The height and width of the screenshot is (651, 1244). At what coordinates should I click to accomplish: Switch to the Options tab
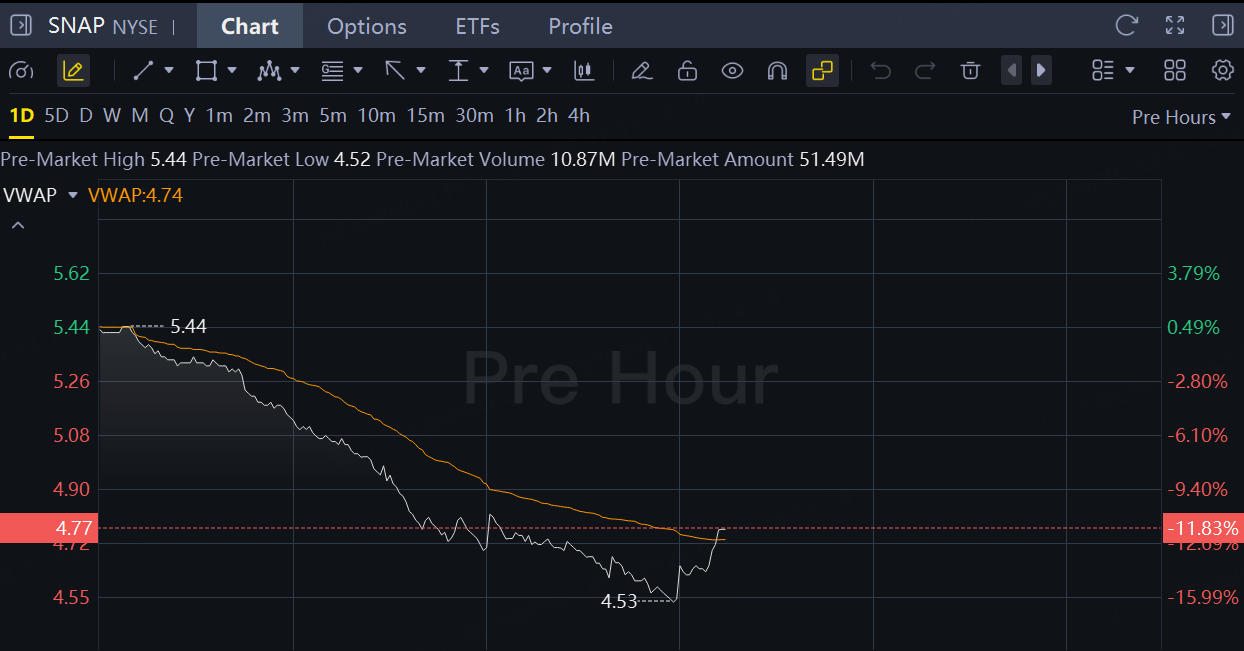[x=367, y=26]
